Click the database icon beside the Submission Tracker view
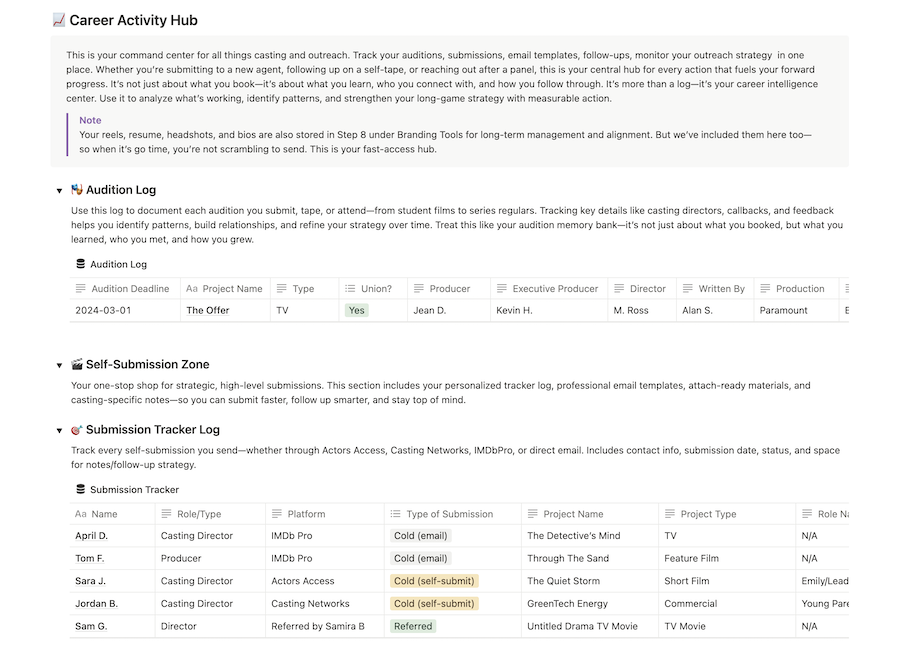 (80, 489)
